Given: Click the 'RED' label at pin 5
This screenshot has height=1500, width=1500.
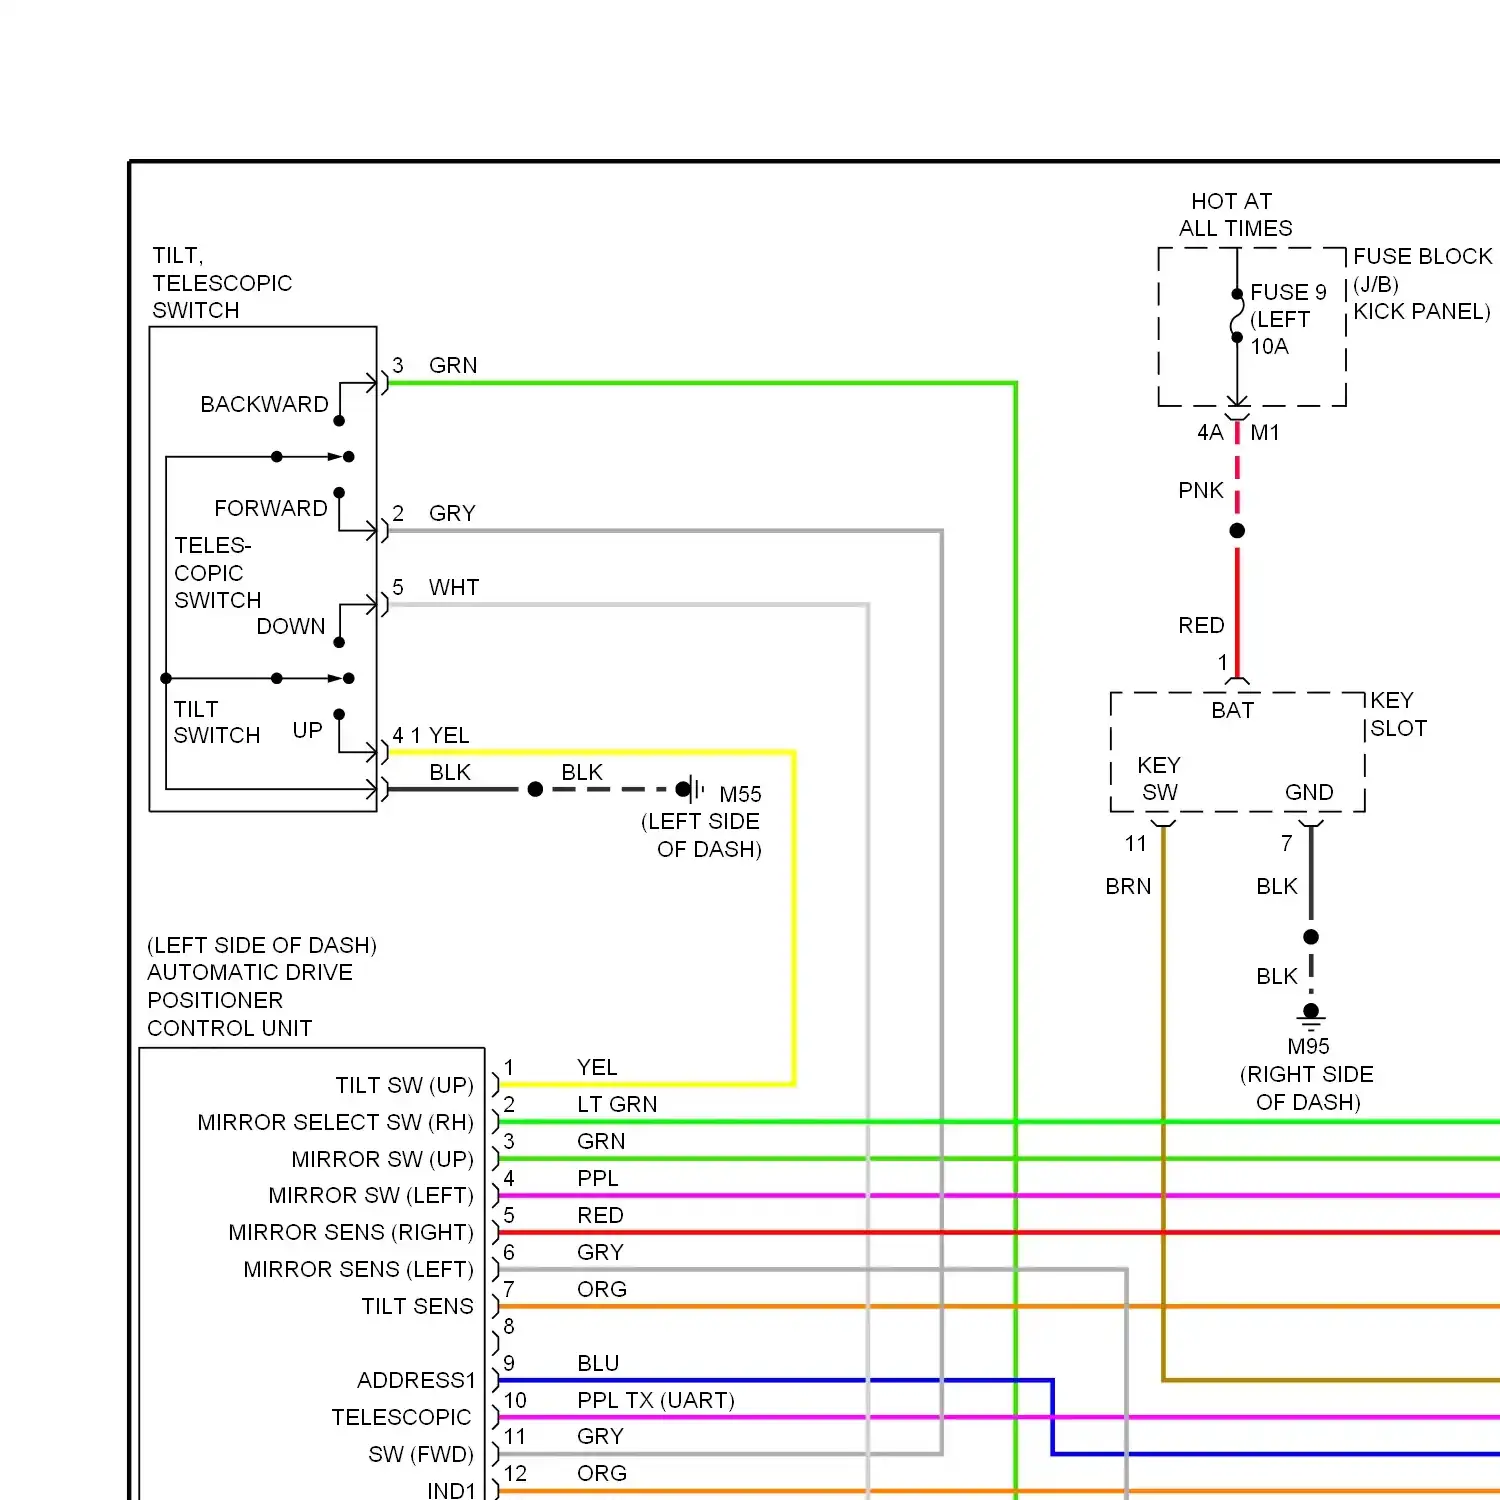Looking at the screenshot, I should 600,1215.
